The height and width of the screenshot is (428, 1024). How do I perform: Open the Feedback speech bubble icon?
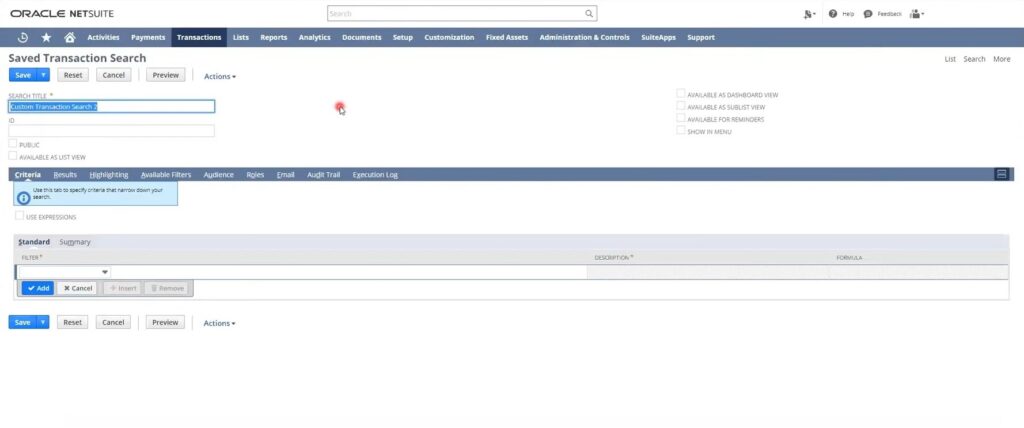coord(868,14)
